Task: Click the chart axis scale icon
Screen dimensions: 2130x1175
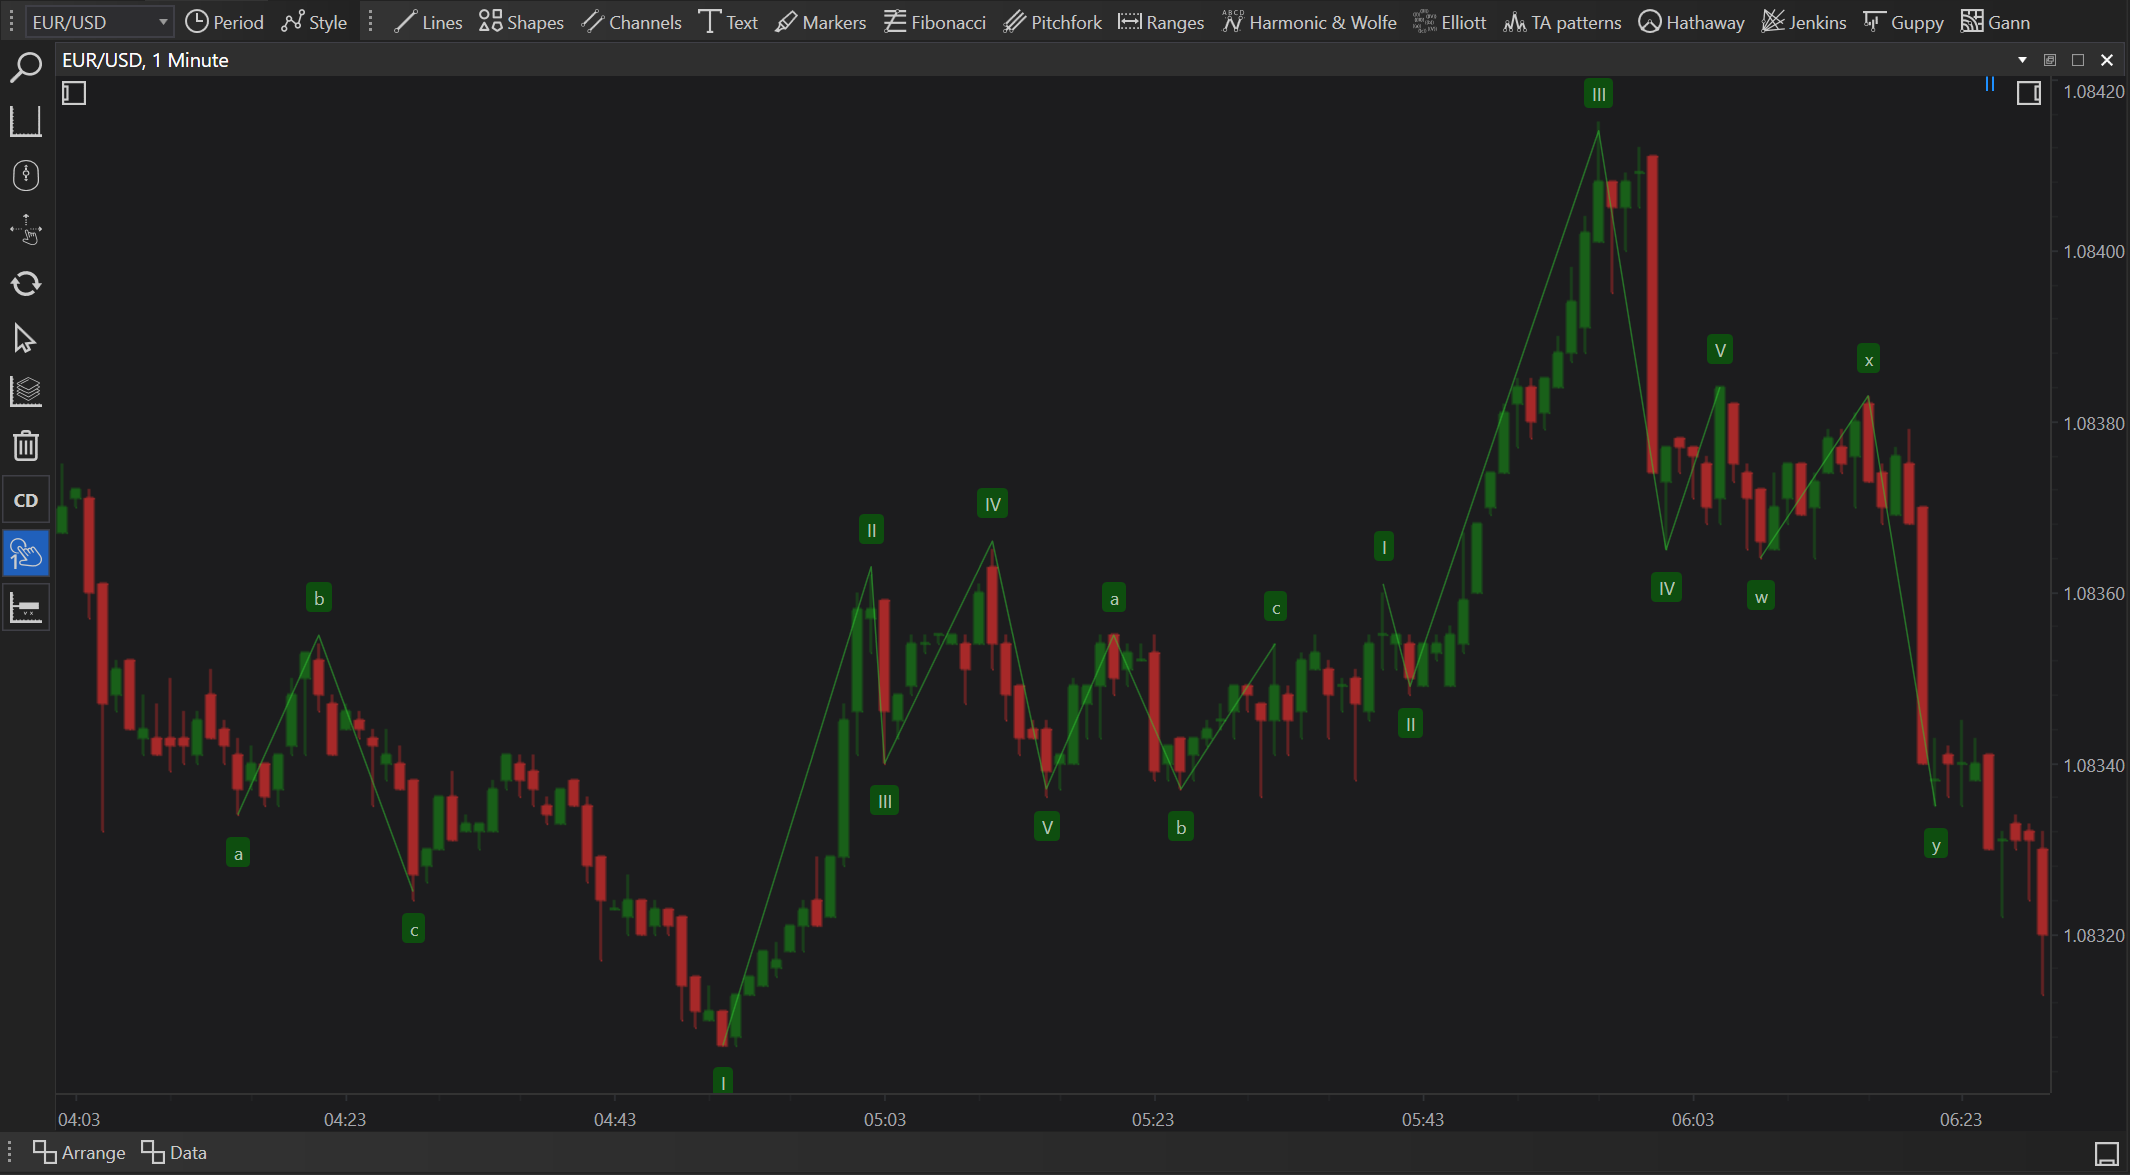Action: coord(25,122)
